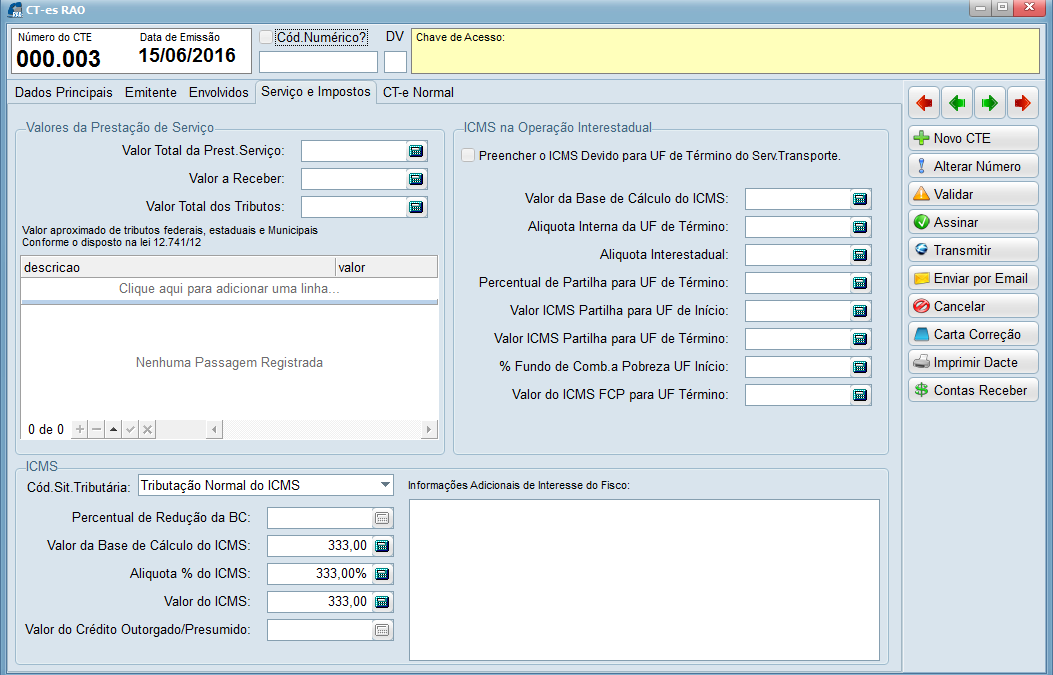Open calculator for Fundo de Comb.a Pobreza
The image size is (1053, 675).
[860, 367]
